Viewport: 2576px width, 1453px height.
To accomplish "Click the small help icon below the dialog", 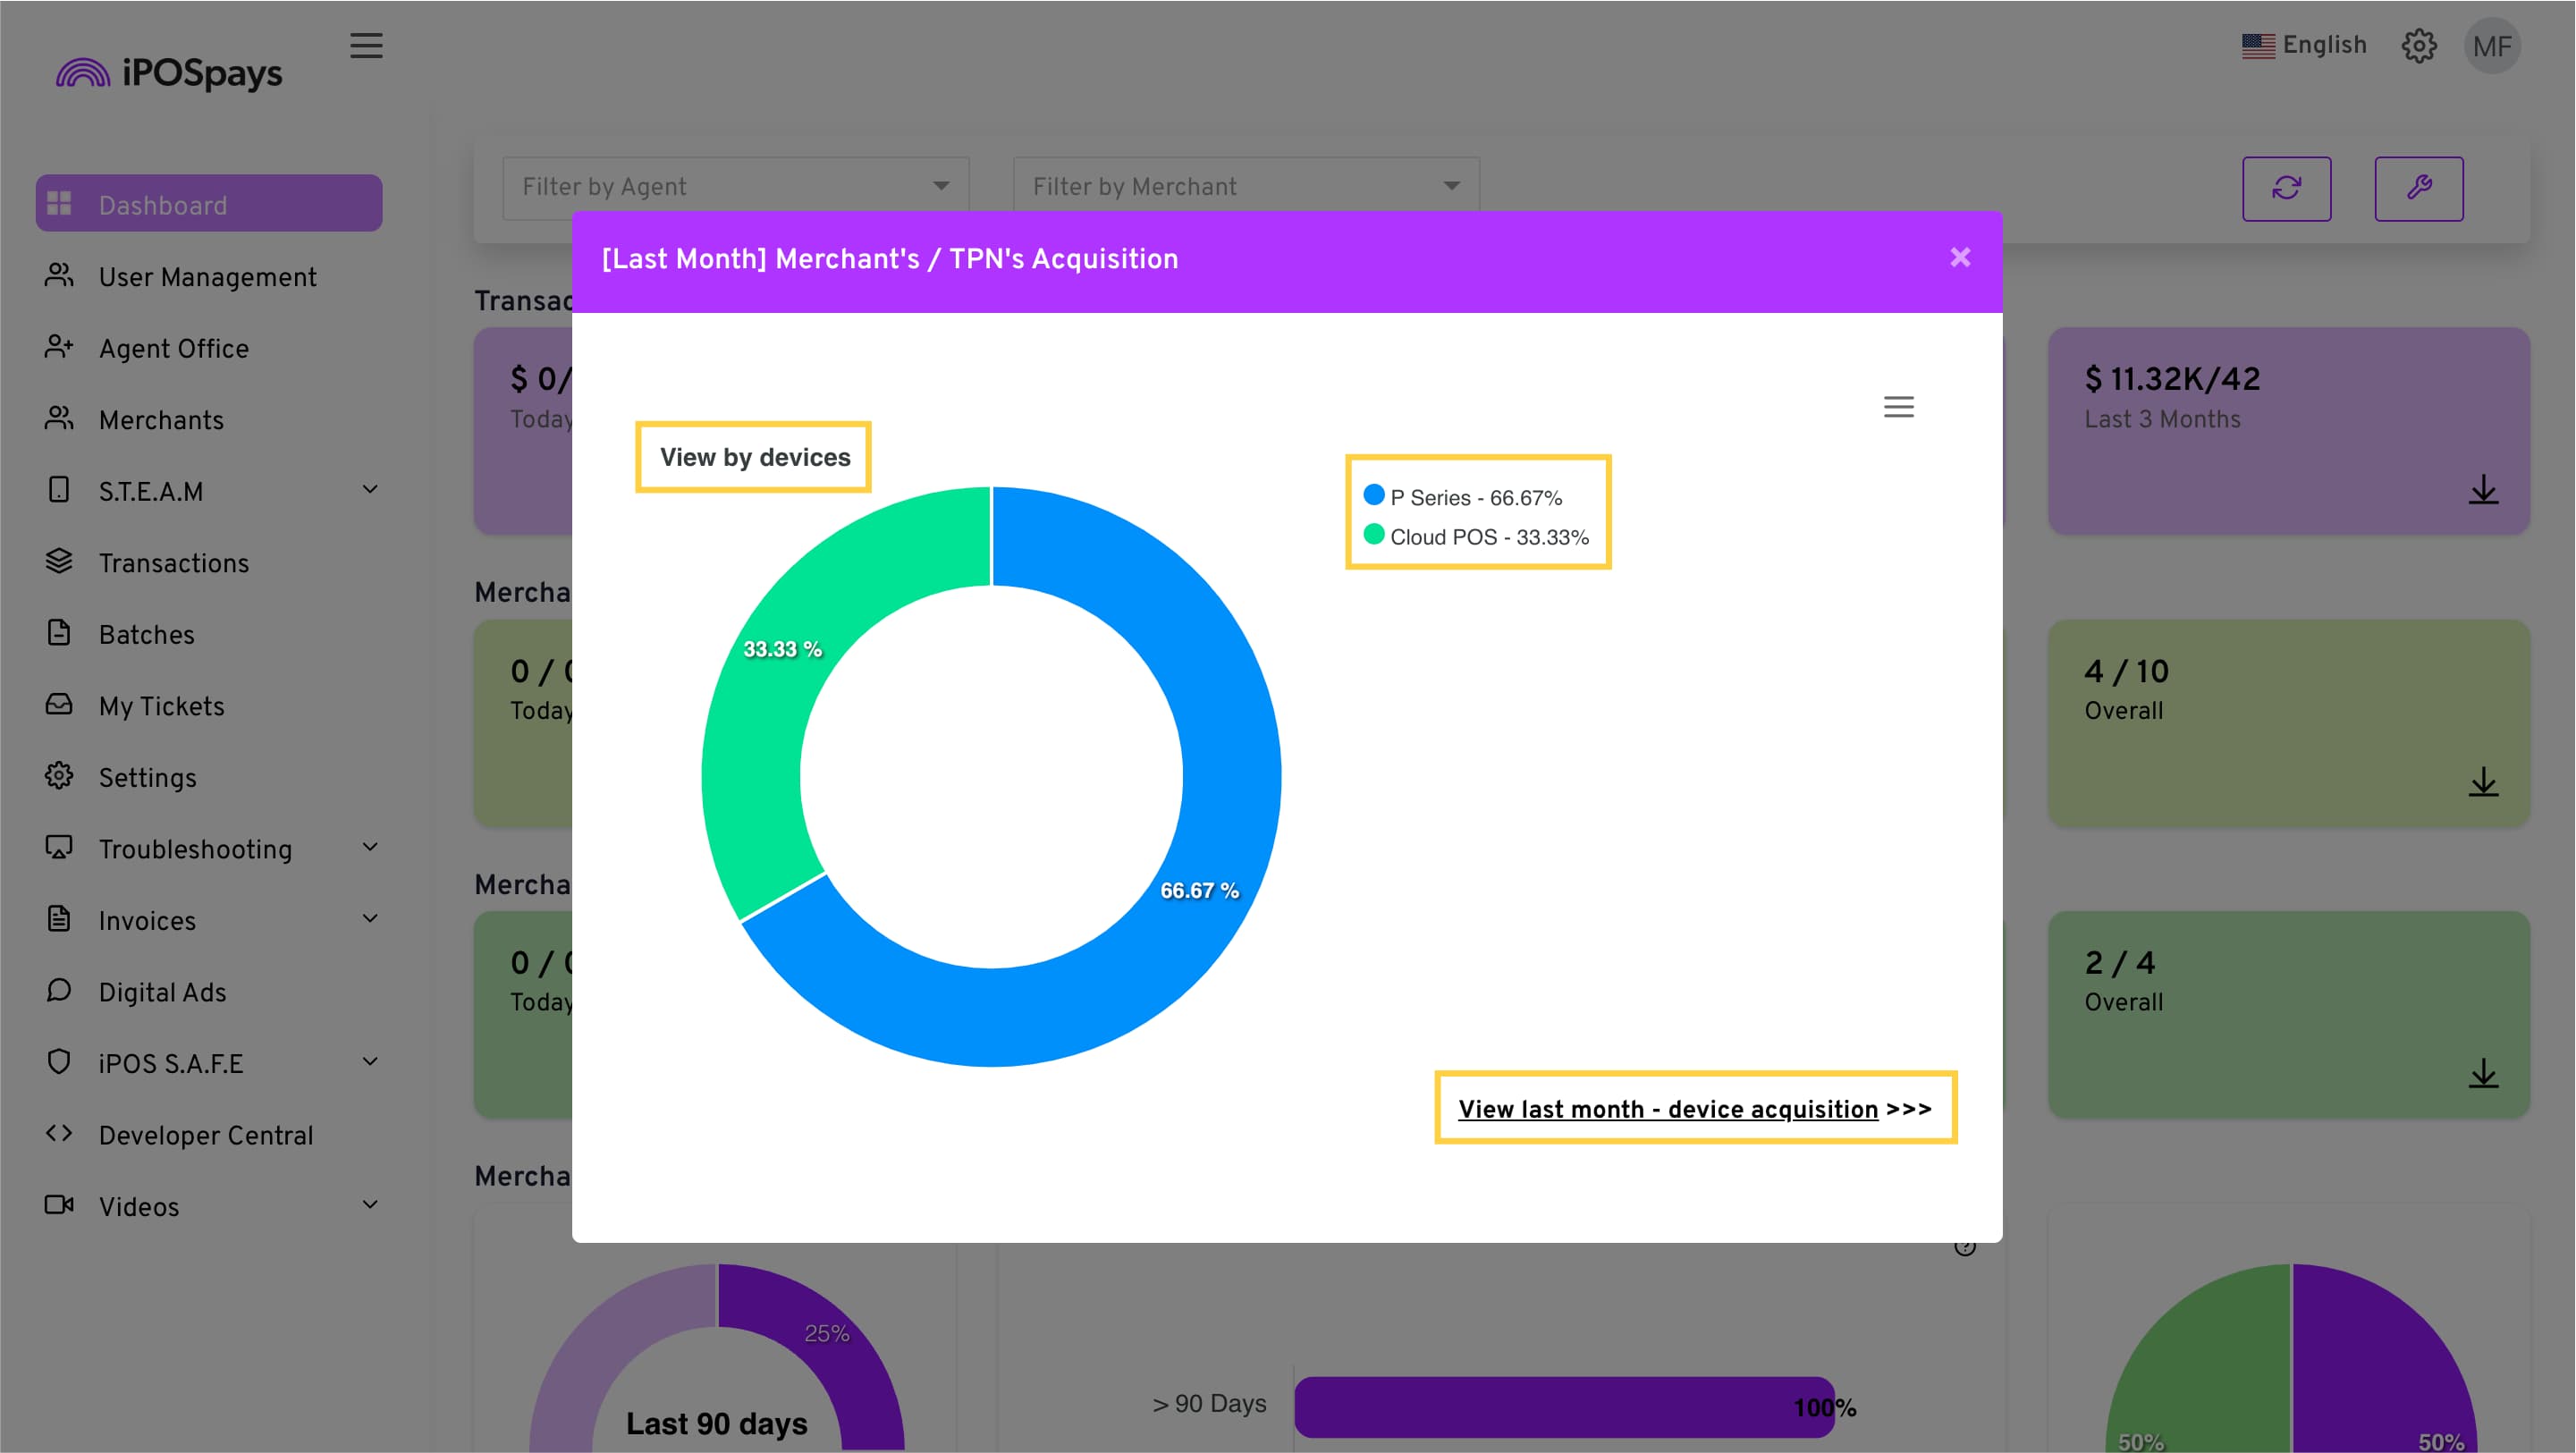I will click(x=1964, y=1246).
